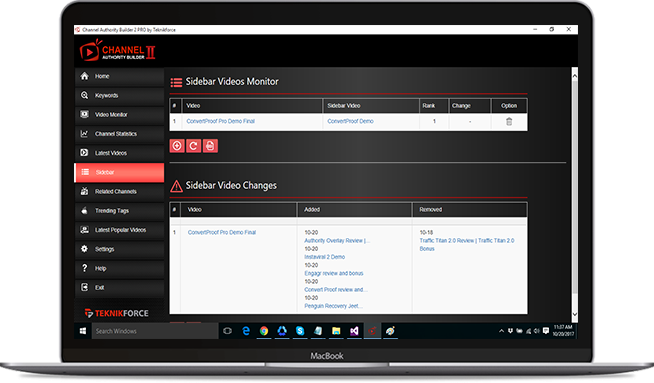Open the Engagr review and bonus link
The image size is (654, 383).
pos(334,273)
